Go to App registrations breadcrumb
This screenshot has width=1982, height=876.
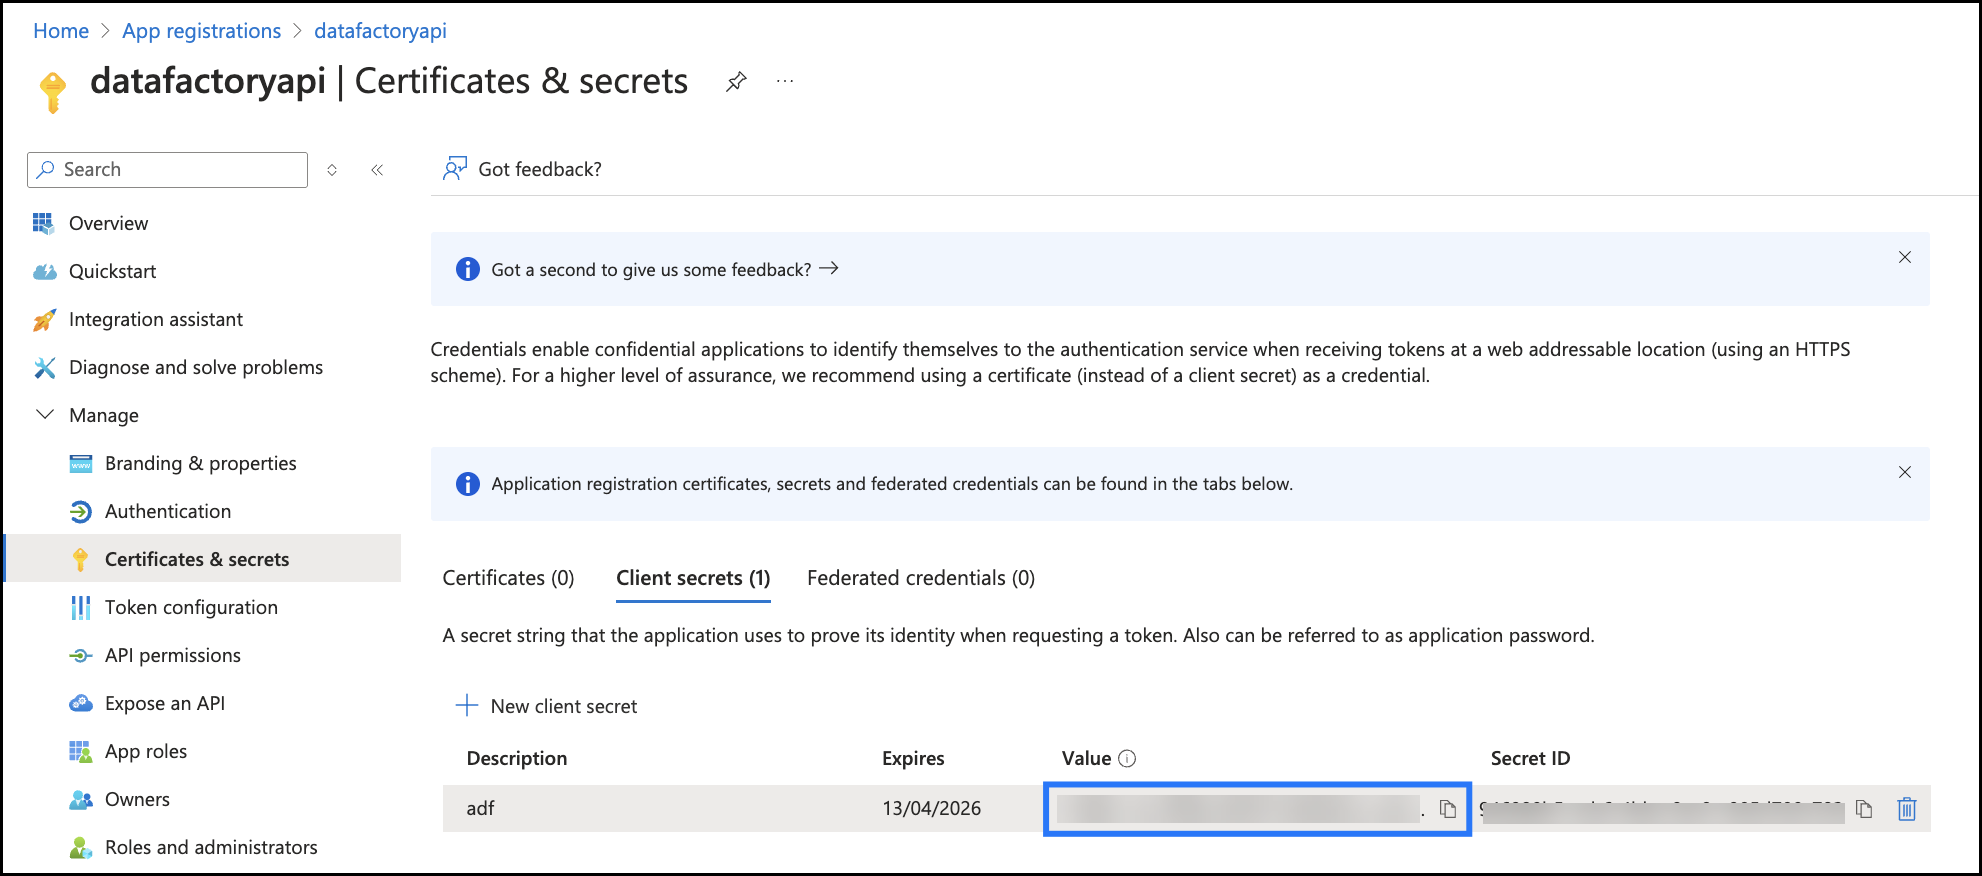coord(201,31)
